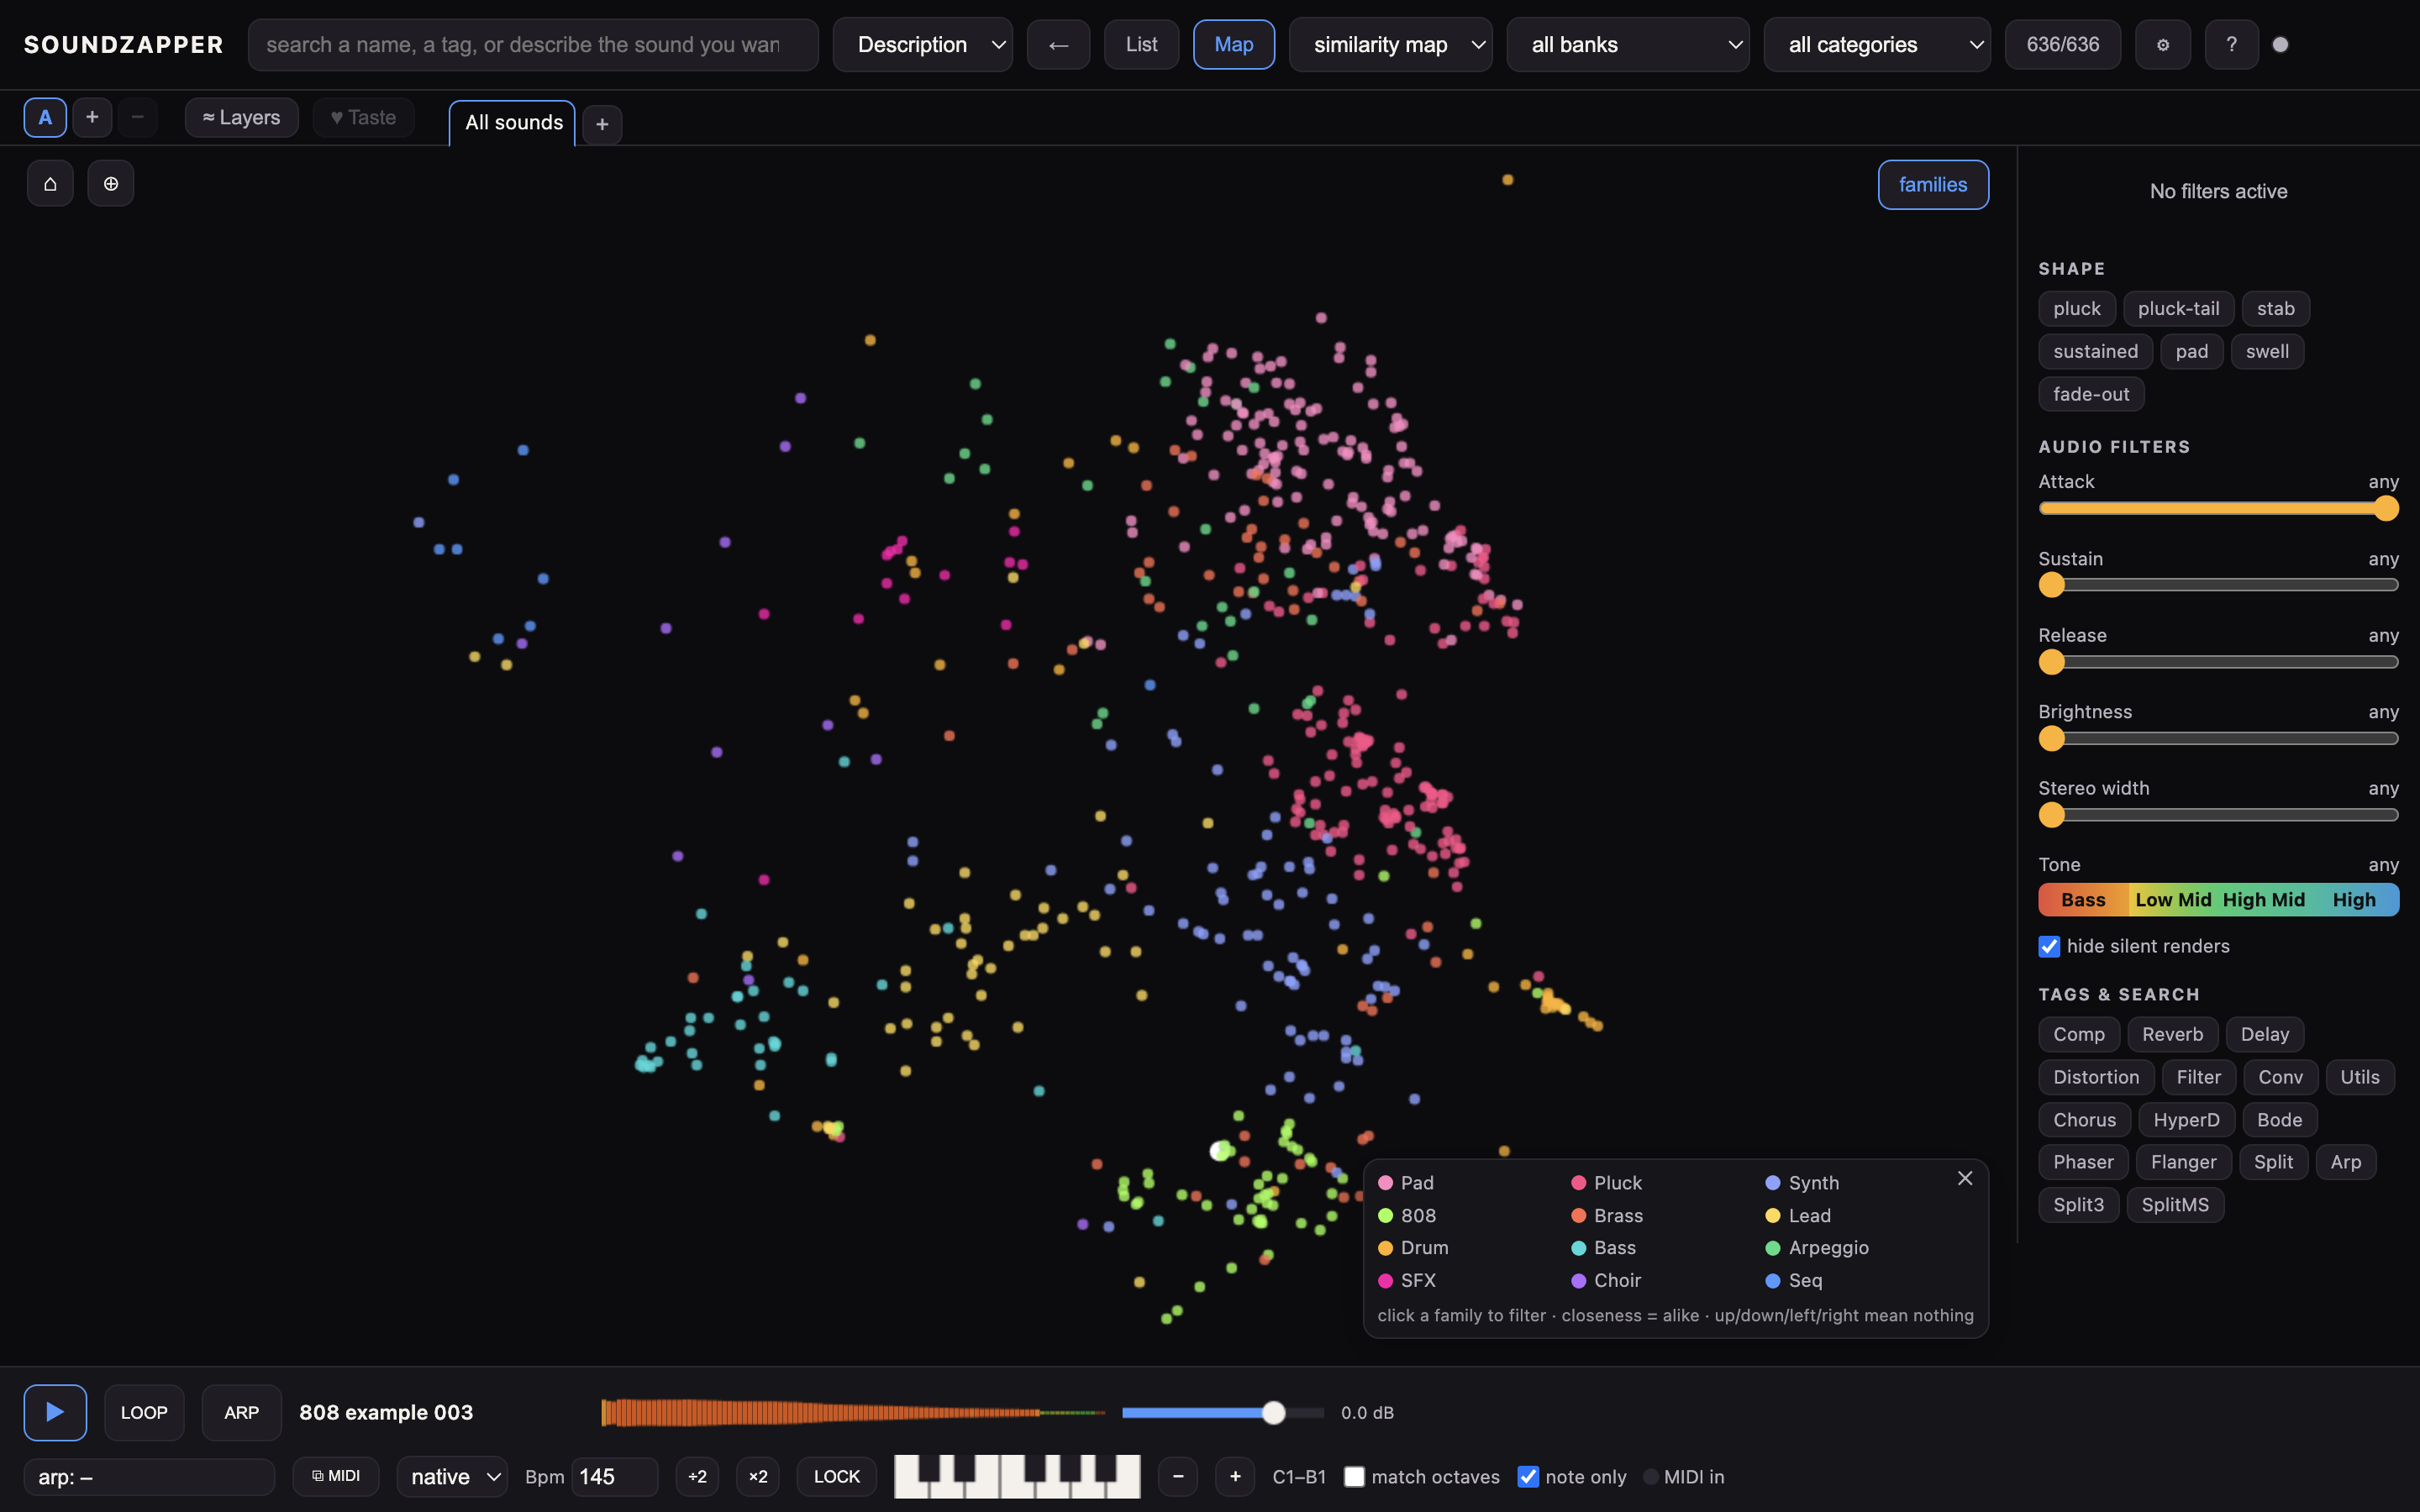Filter map by Bass family in legend
Viewport: 2420px width, 1512px height.
1603,1248
